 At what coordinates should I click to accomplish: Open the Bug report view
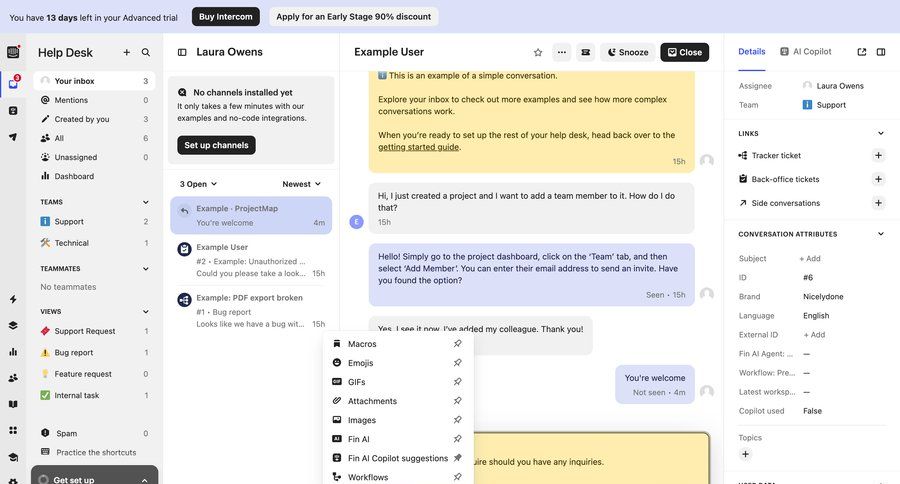pos(94,353)
